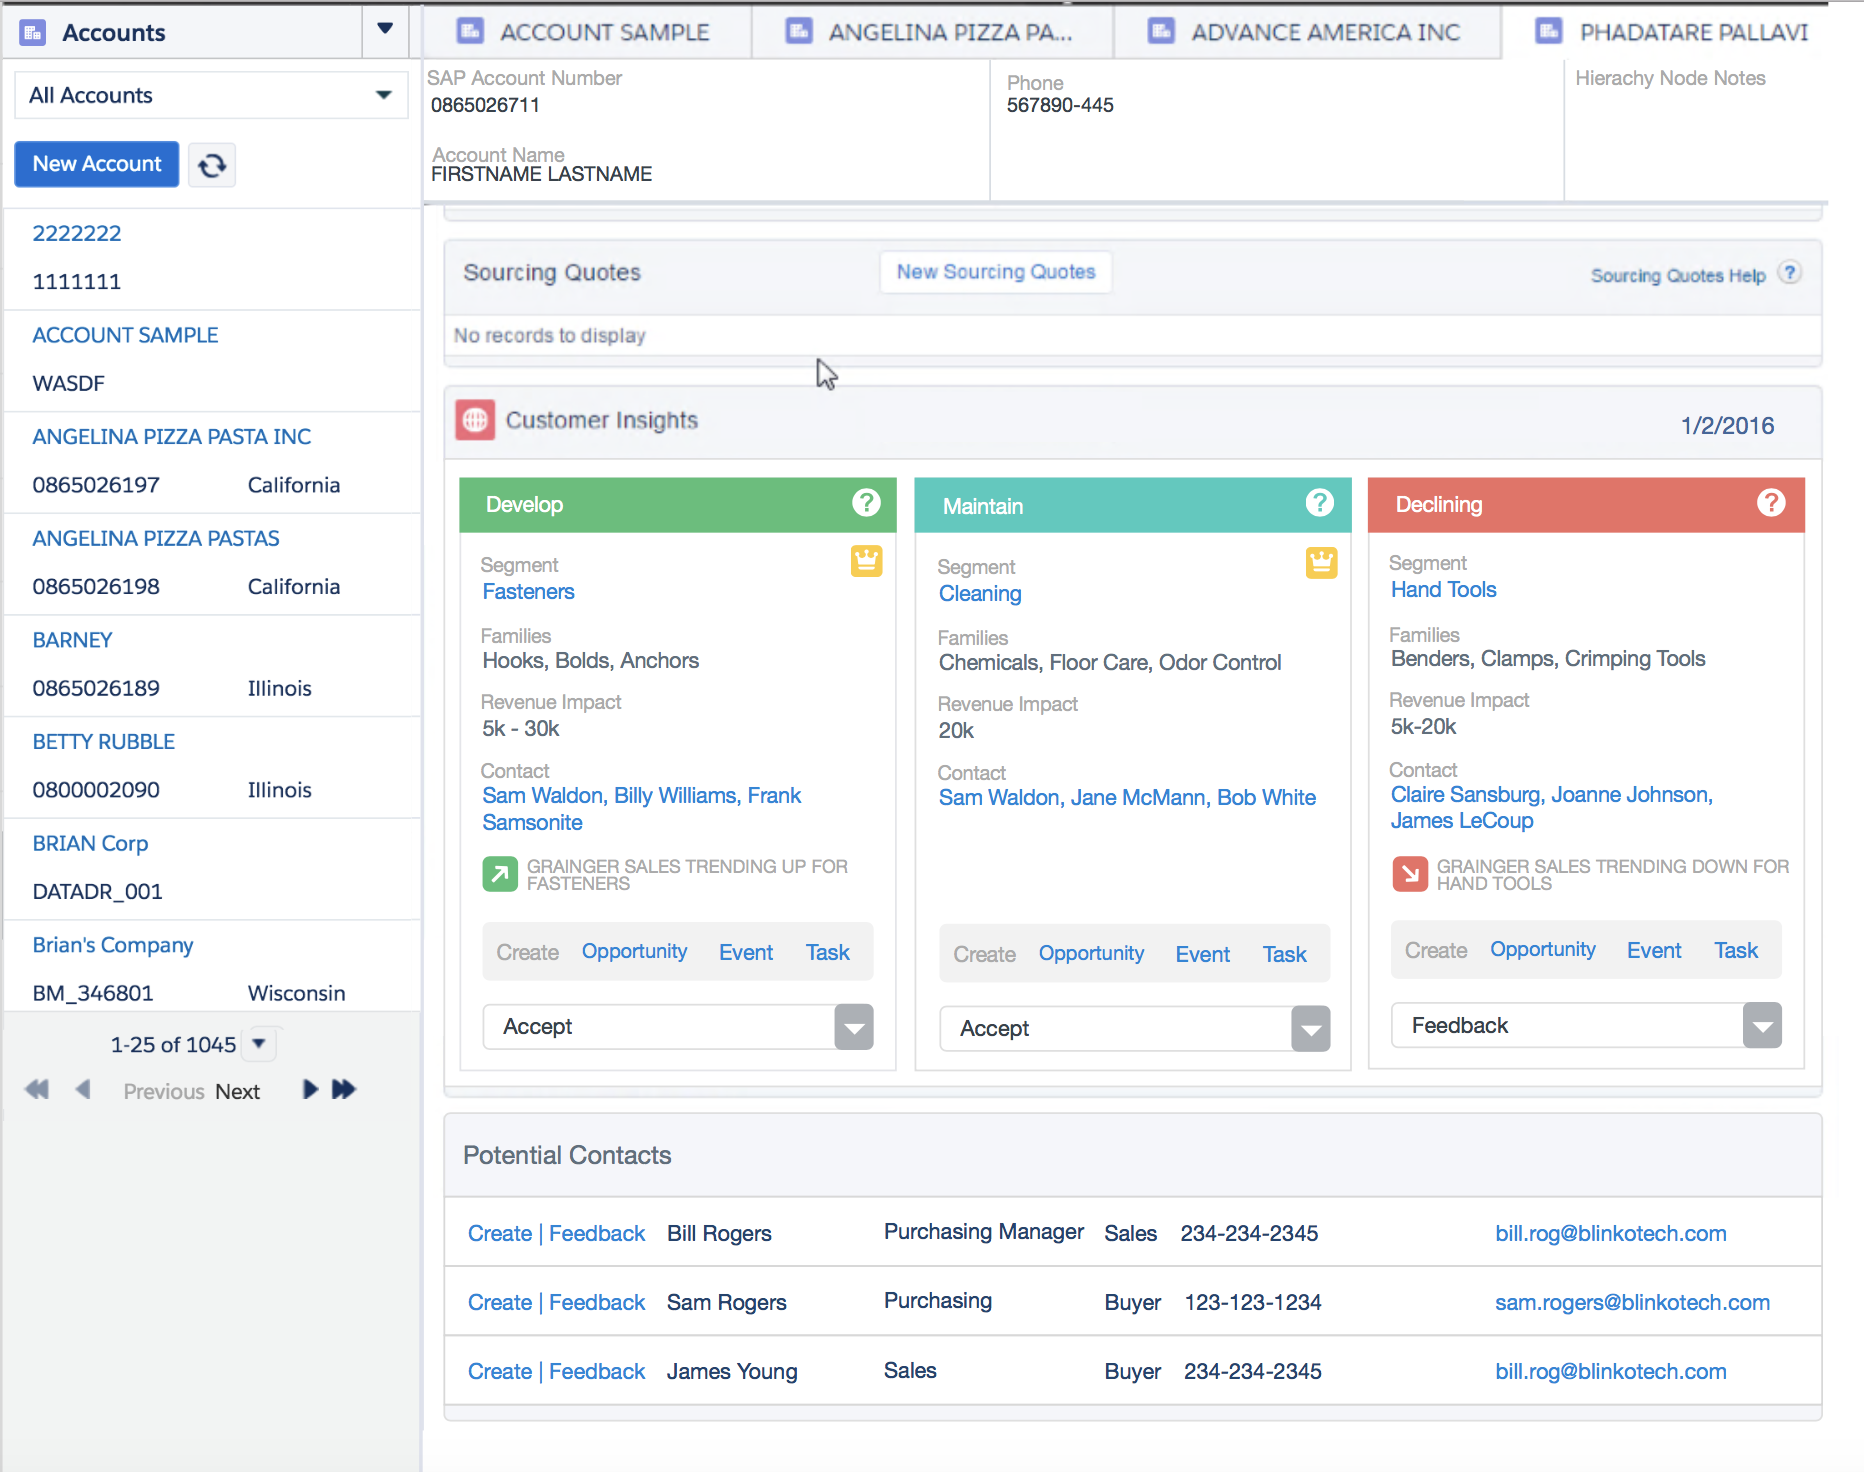Viewport: 1864px width, 1472px height.
Task: Click the ANGELINA PIZZA PA... tab icon
Action: click(x=799, y=31)
